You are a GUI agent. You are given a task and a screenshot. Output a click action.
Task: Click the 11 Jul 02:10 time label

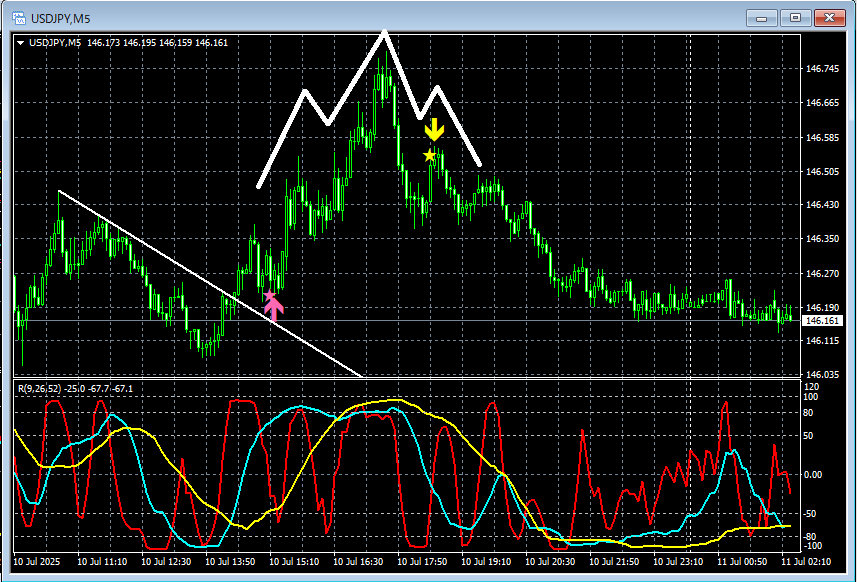pyautogui.click(x=807, y=562)
